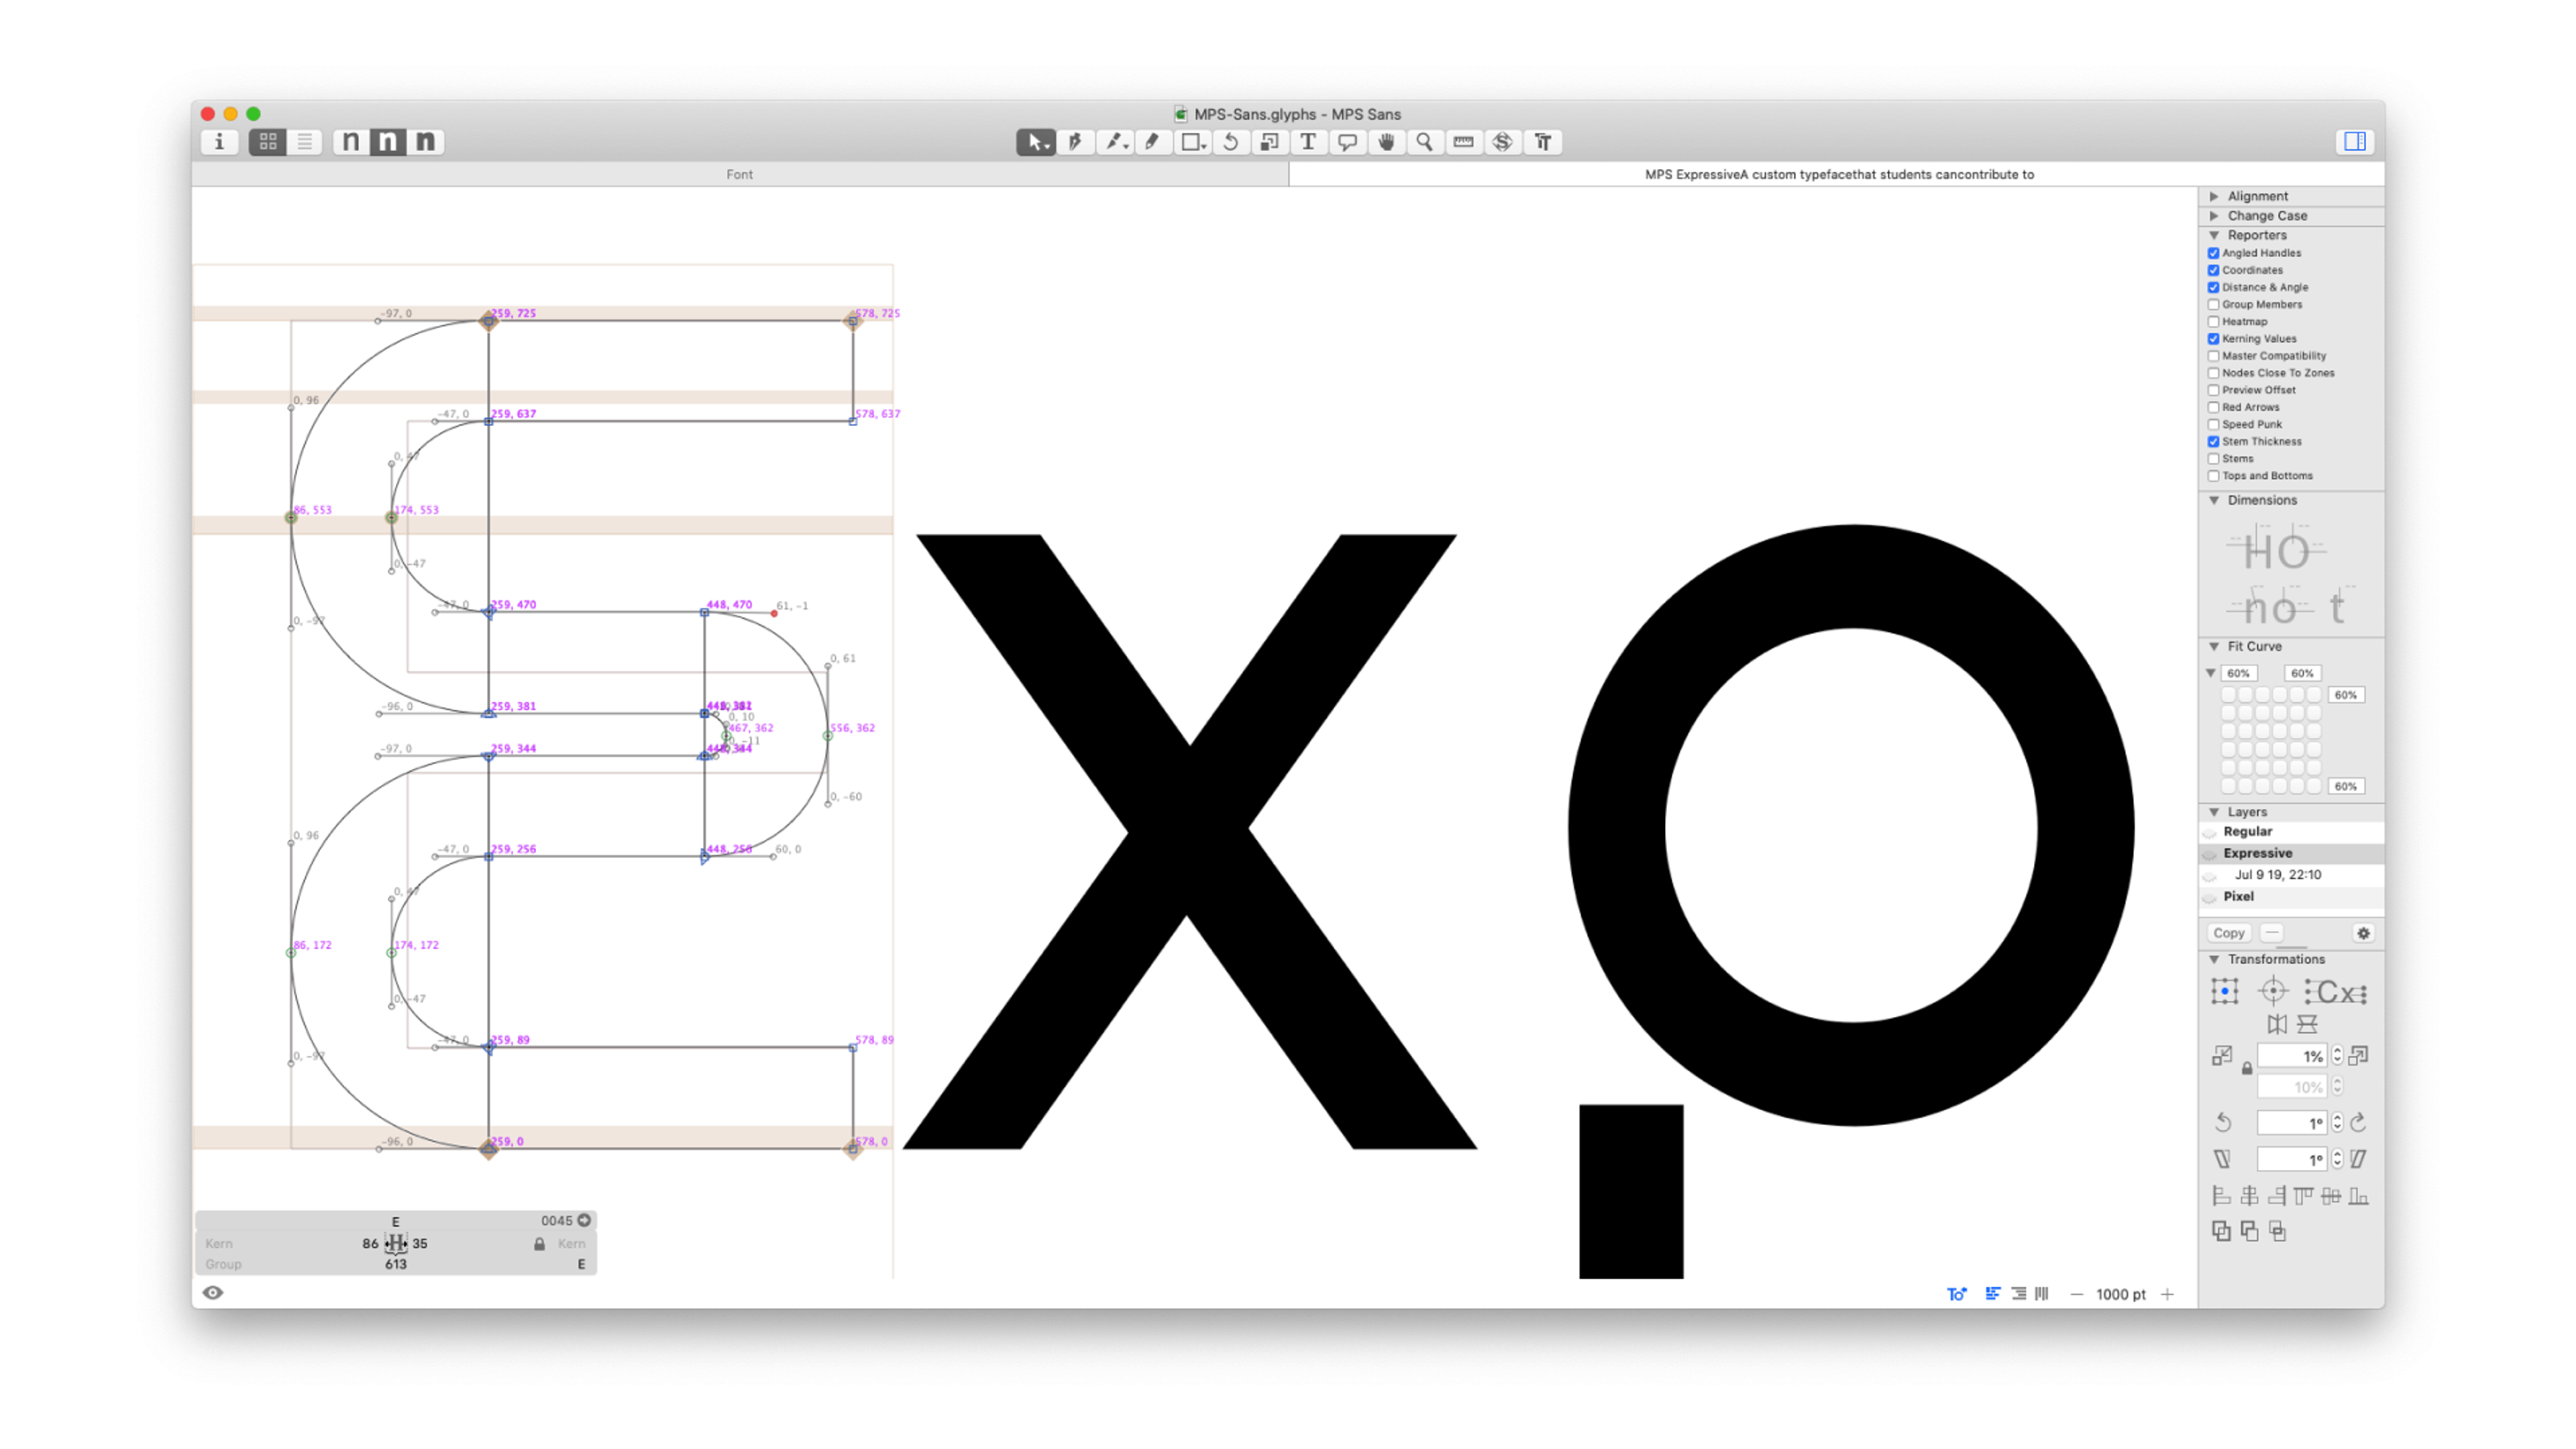Select the Rotate tool
Image resolution: width=2576 pixels, height=1449 pixels.
pos(1231,142)
